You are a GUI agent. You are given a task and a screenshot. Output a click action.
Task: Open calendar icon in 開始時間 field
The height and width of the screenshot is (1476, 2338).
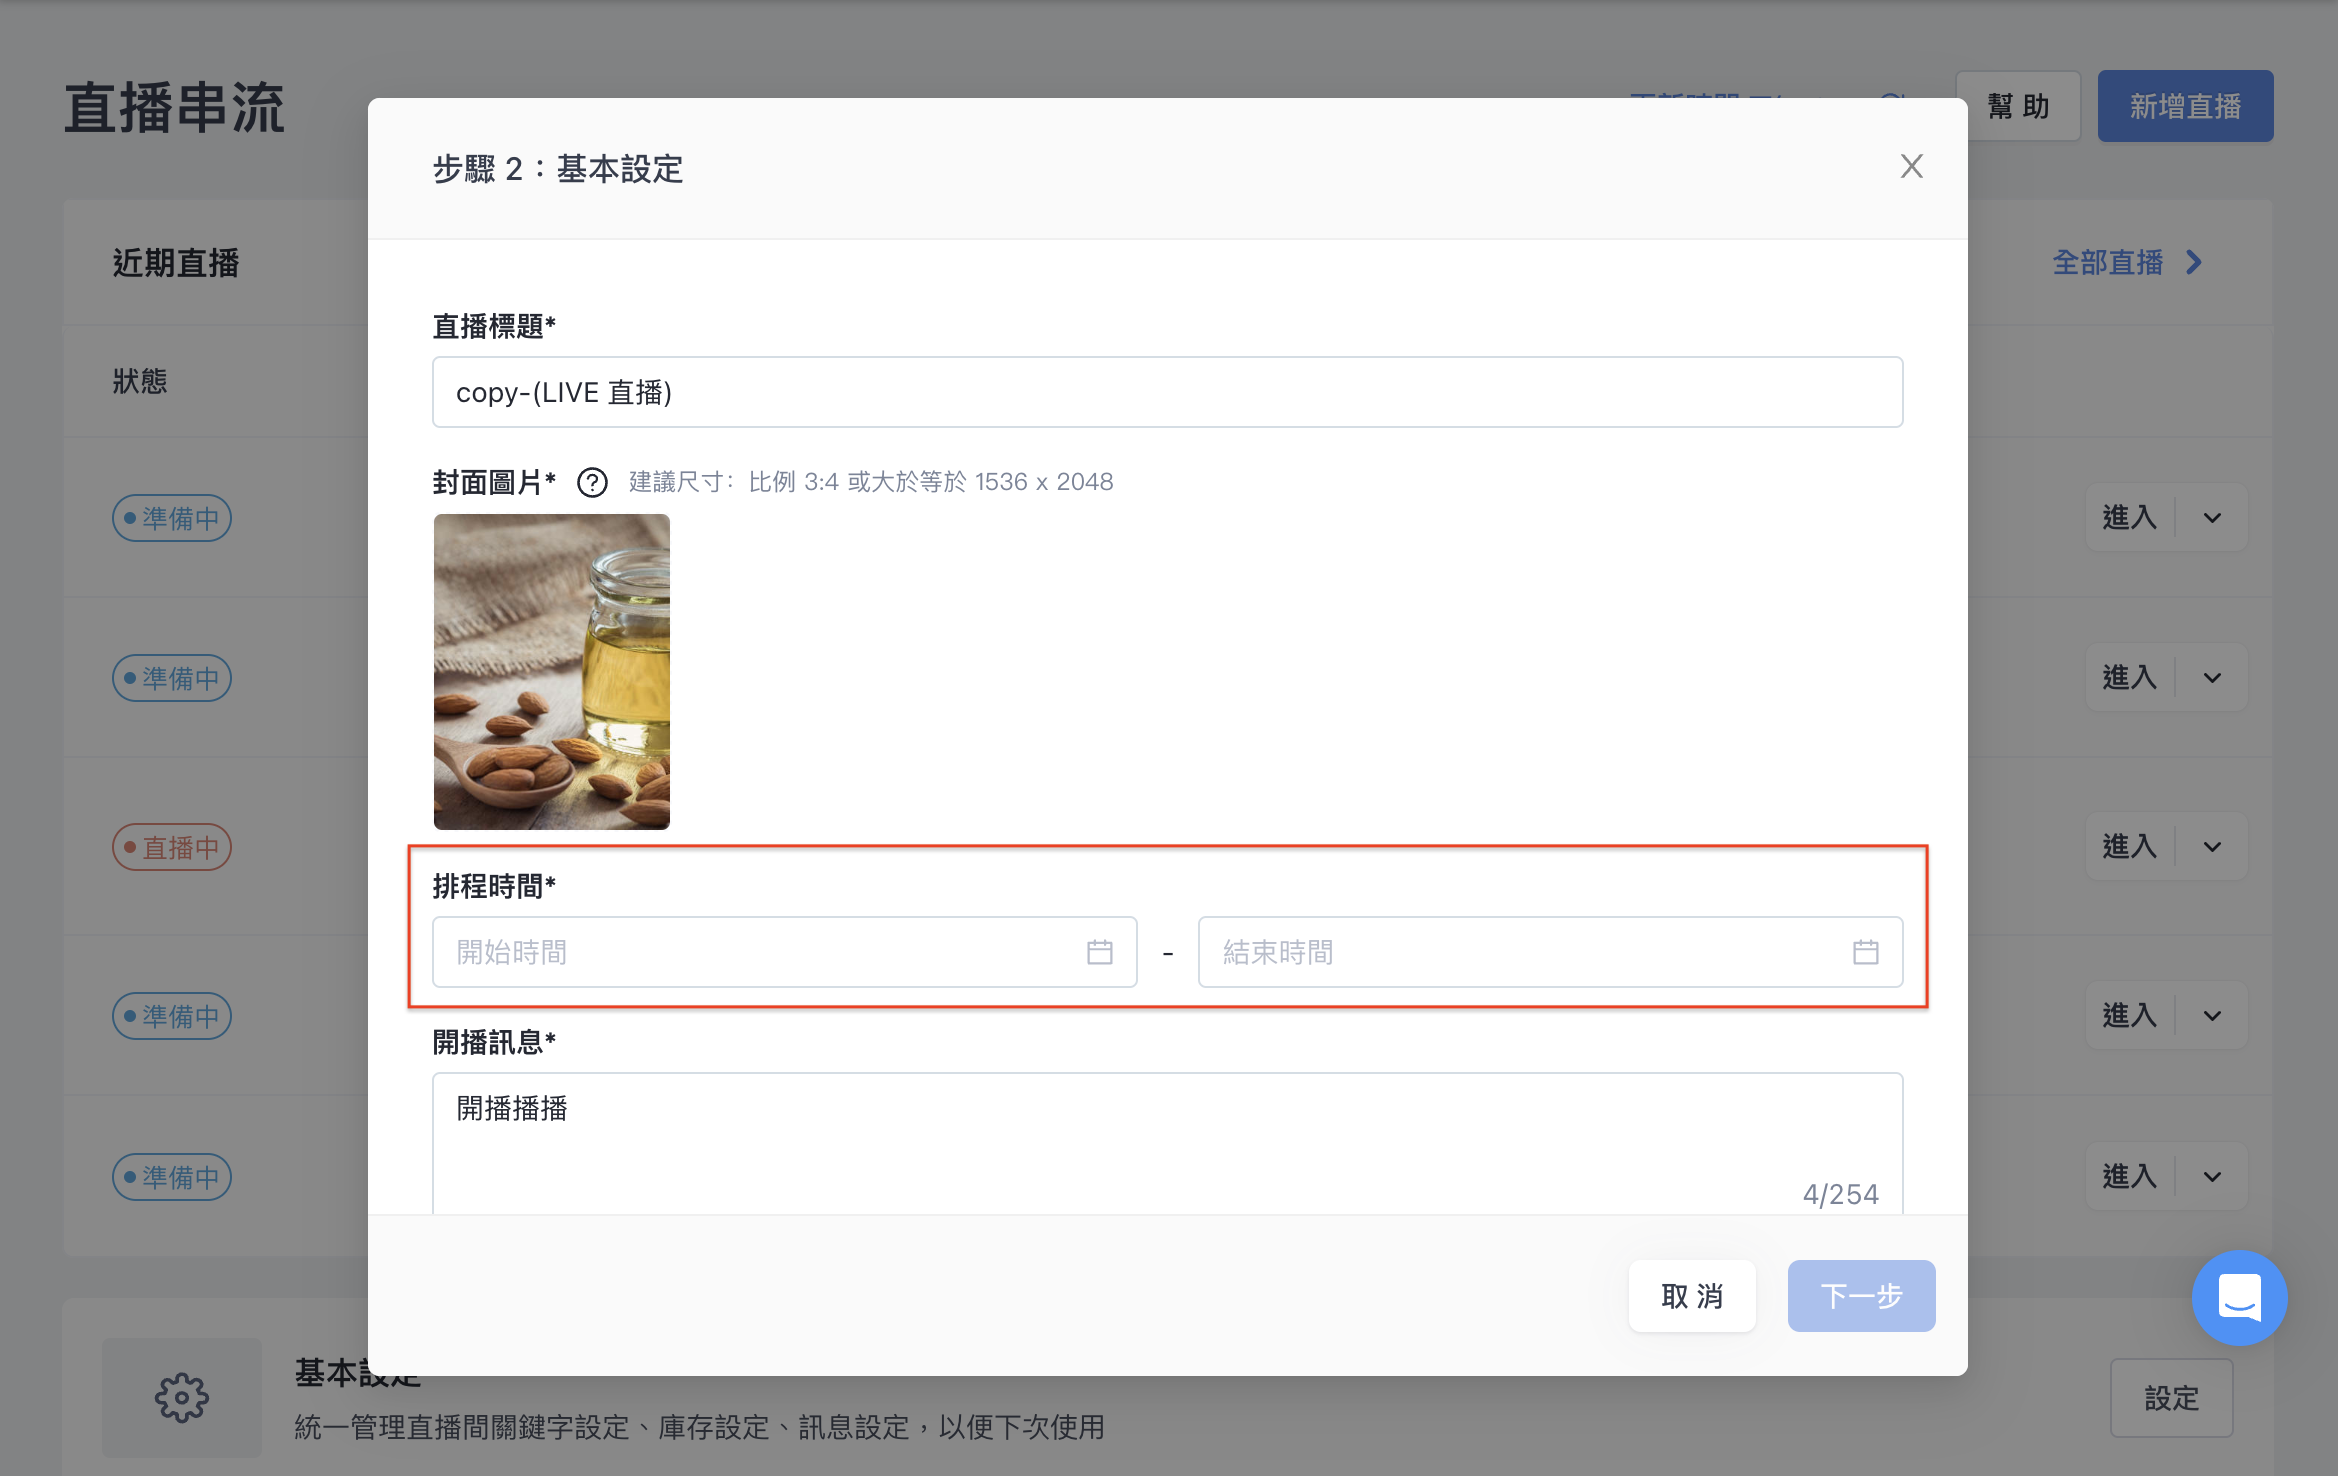point(1099,952)
